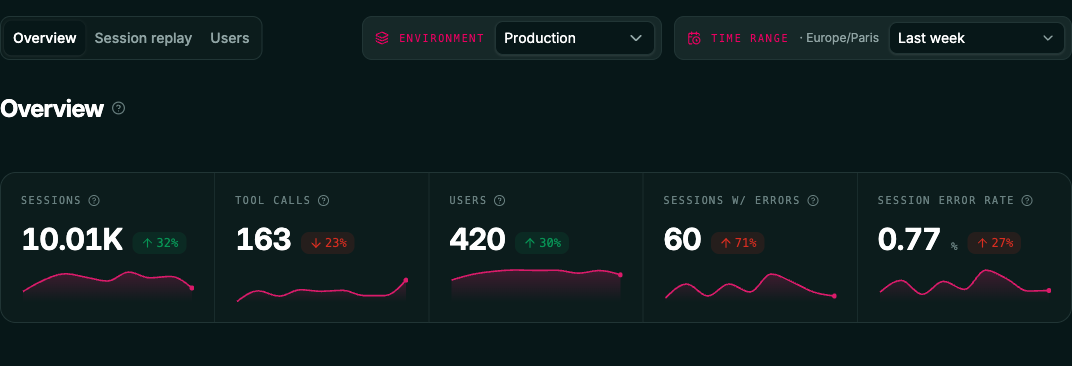This screenshot has width=1072, height=366.
Task: Click the TIME RANGE label text
Action: (x=749, y=38)
